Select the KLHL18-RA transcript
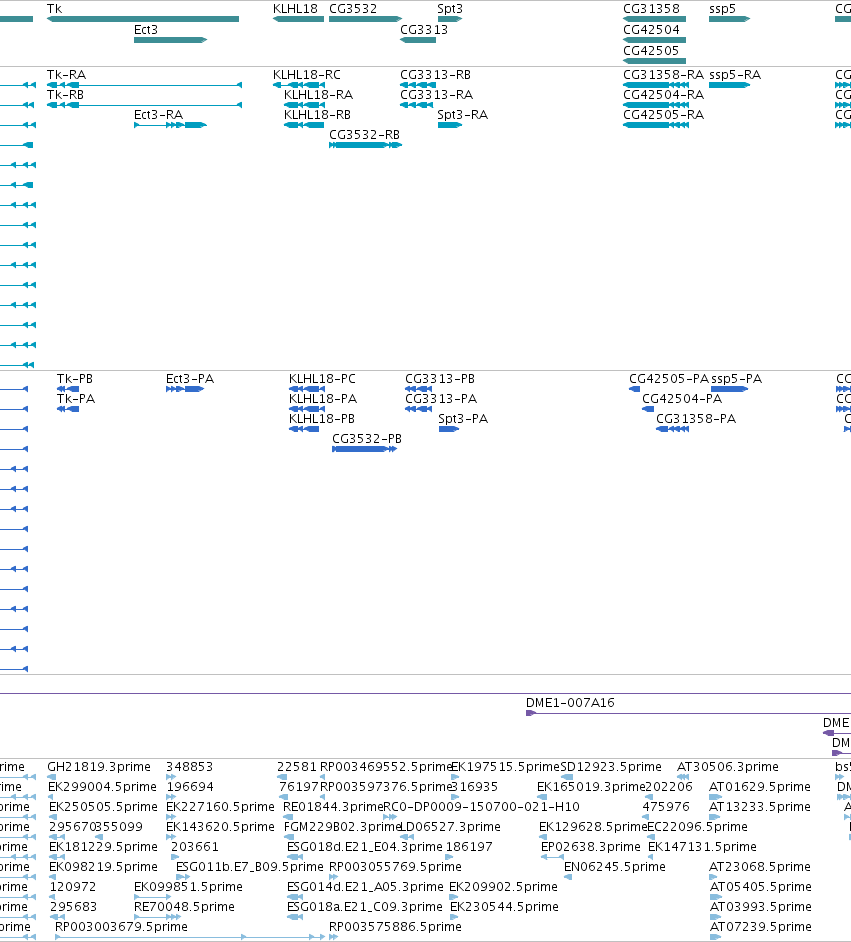This screenshot has height=942, width=851. tap(304, 105)
